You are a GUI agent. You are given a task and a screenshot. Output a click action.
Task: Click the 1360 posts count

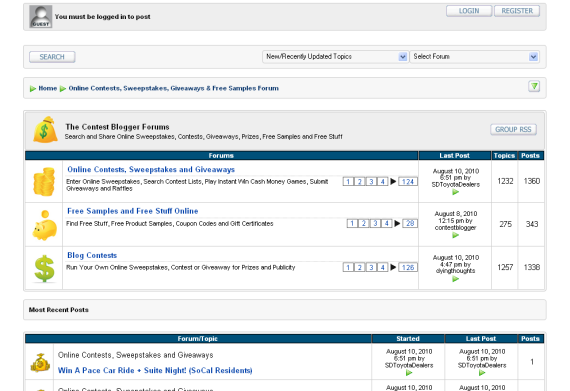click(531, 181)
